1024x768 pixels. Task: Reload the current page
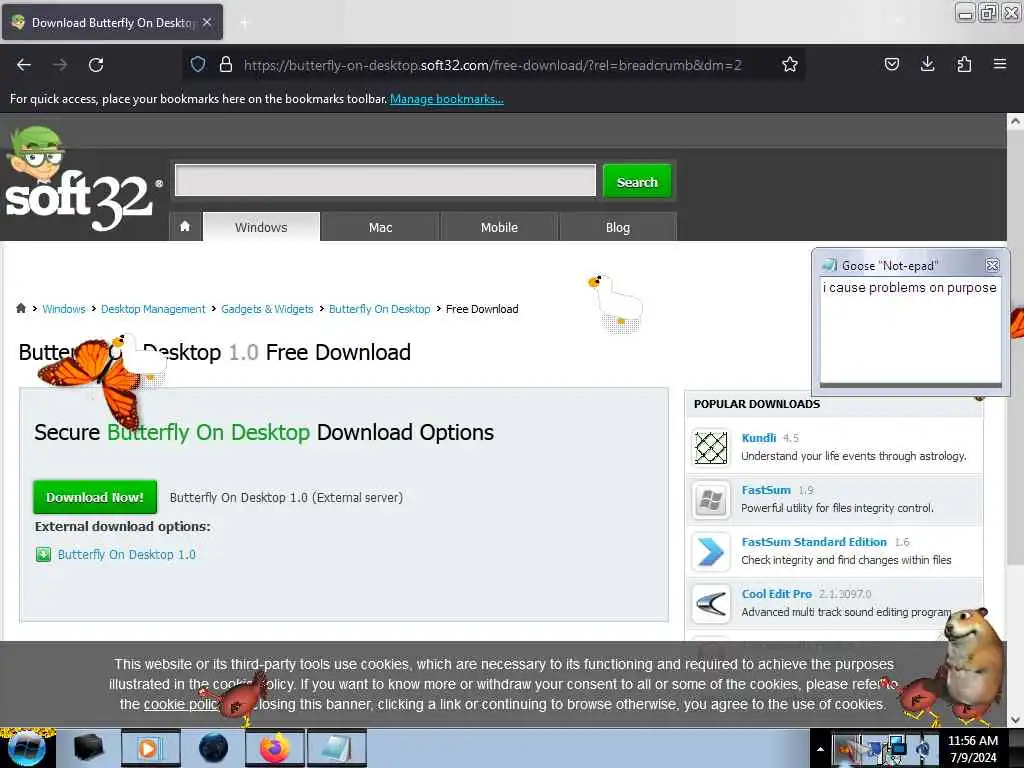(x=96, y=65)
